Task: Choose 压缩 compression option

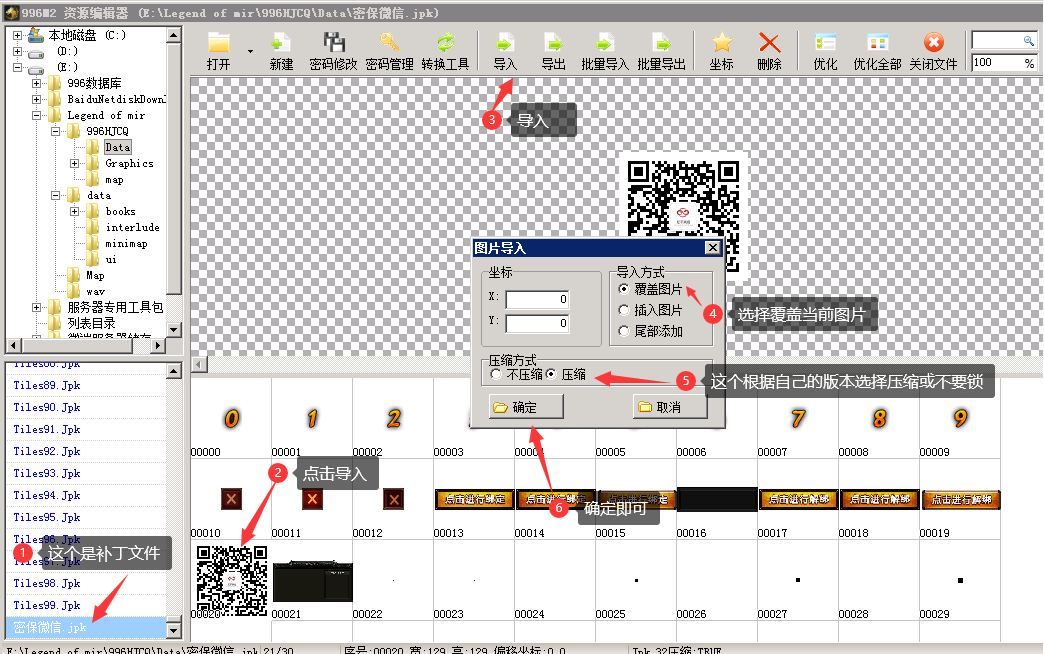Action: tap(551, 374)
